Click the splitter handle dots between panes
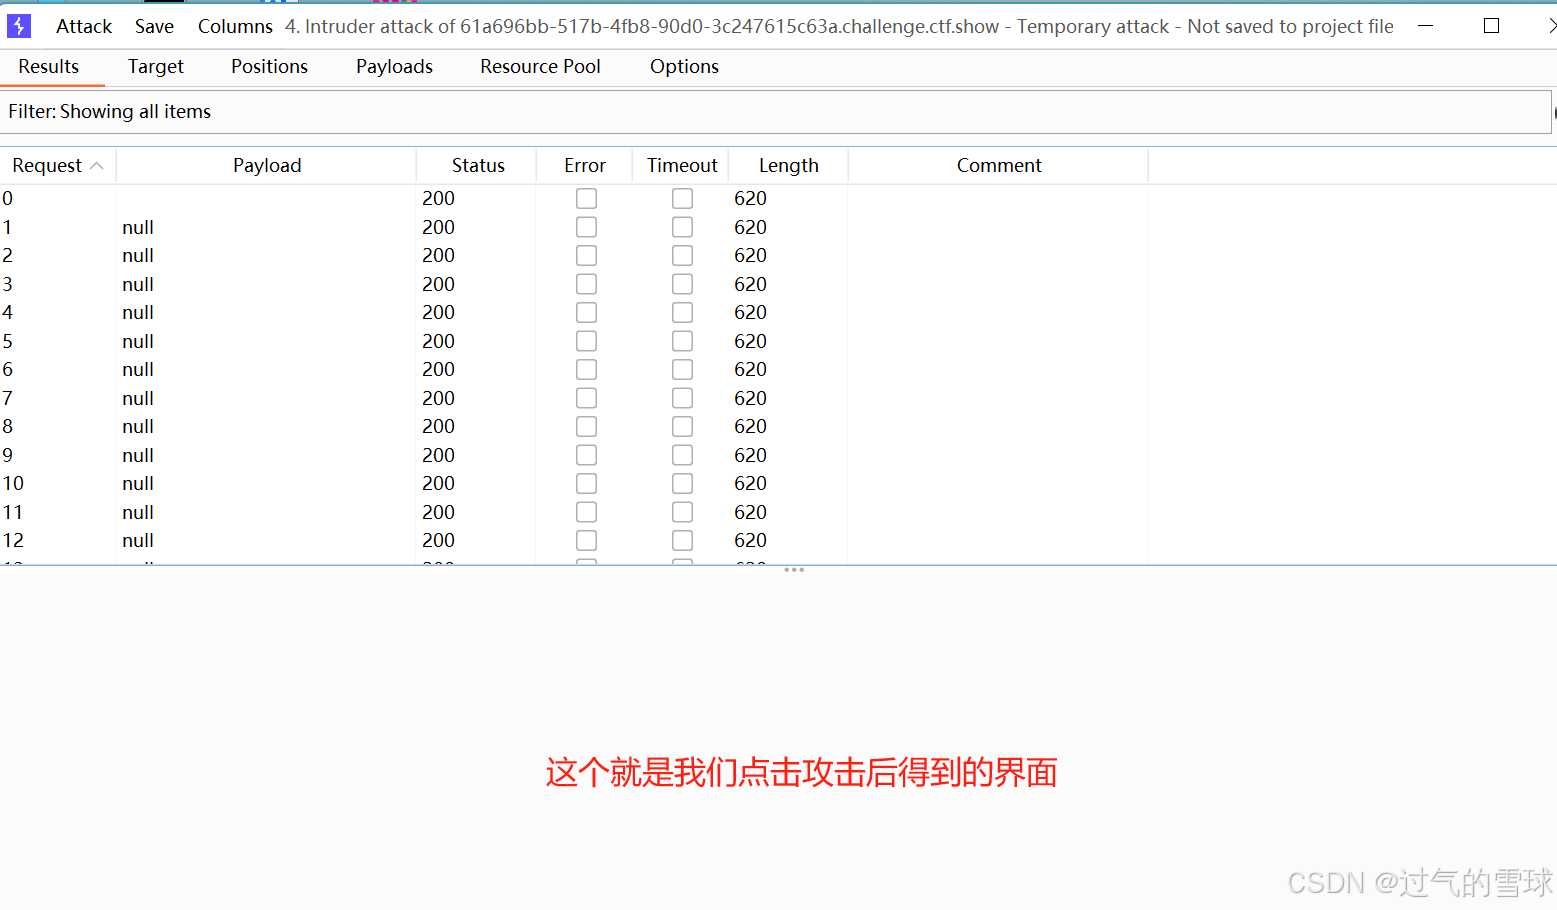1557x910 pixels. tap(794, 569)
